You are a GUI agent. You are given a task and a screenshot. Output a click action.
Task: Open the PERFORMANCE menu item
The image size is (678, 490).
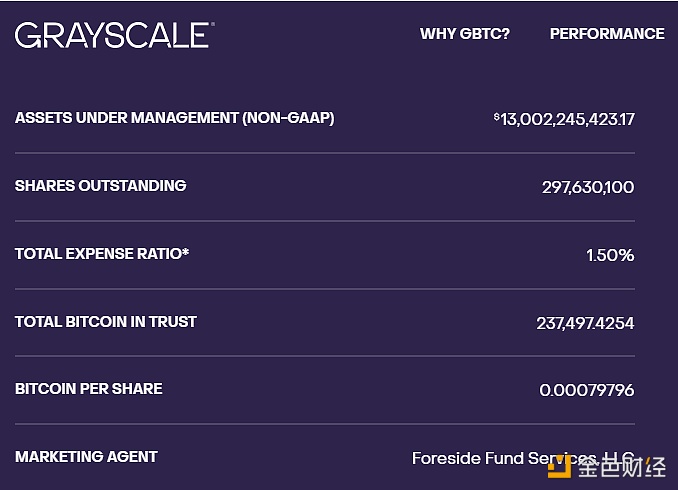click(x=607, y=34)
